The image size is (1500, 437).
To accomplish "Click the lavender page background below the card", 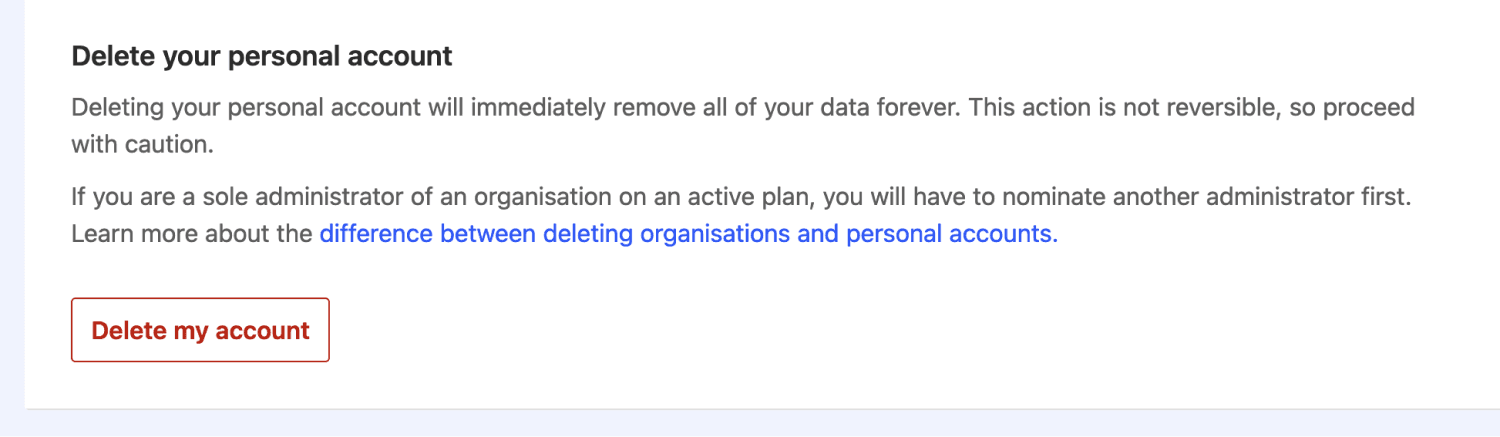I will click(x=750, y=424).
